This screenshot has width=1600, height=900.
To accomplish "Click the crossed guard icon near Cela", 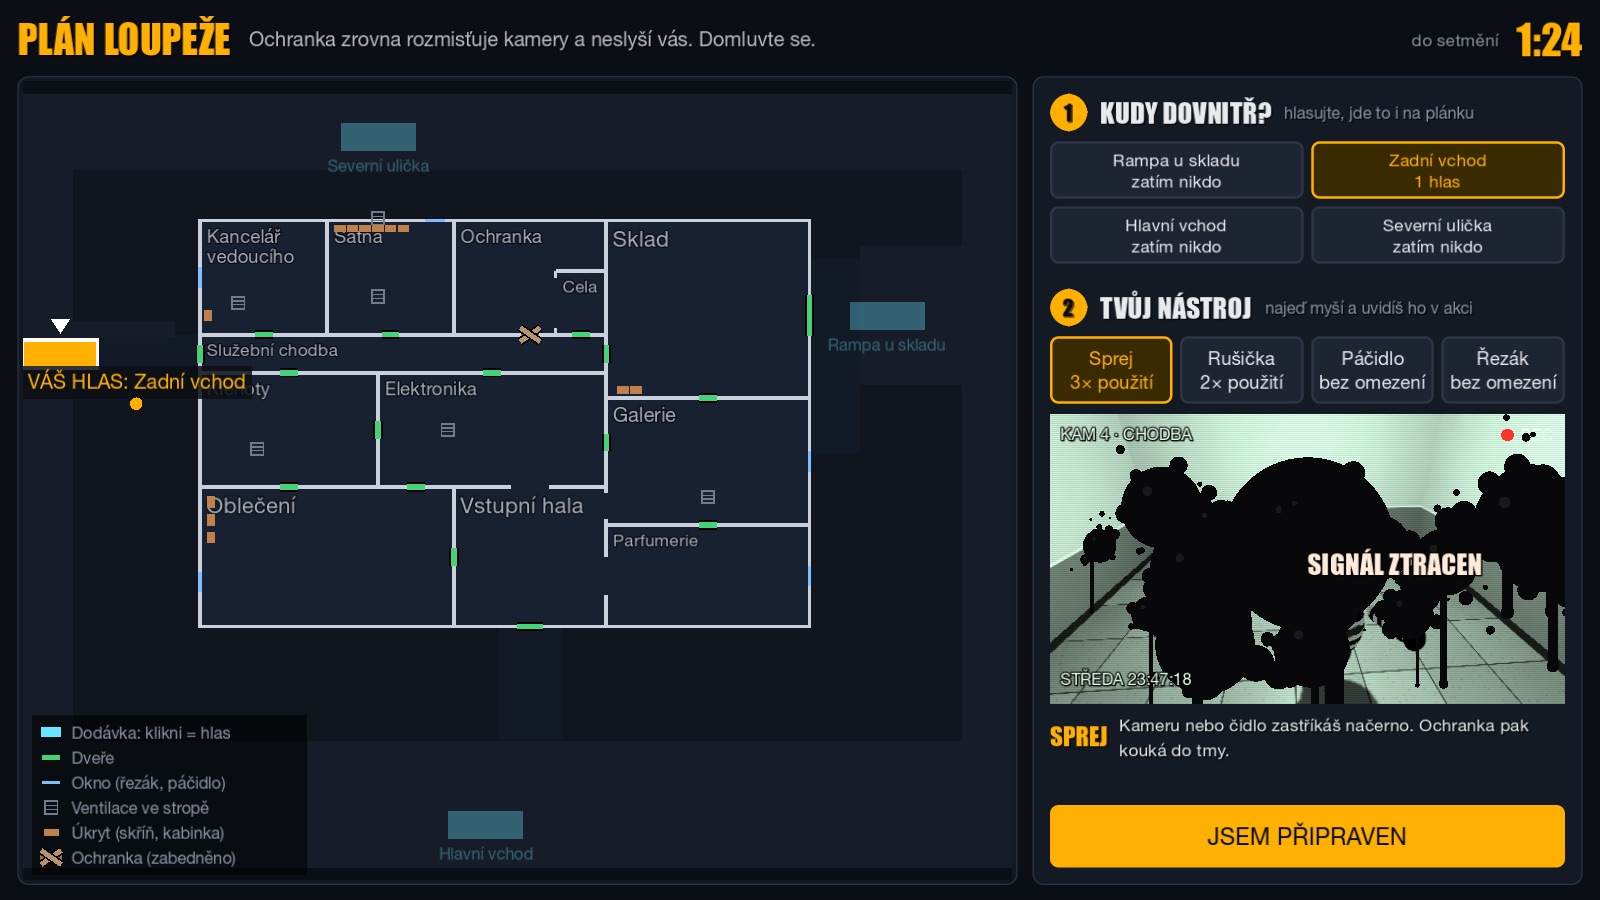I will pos(530,335).
